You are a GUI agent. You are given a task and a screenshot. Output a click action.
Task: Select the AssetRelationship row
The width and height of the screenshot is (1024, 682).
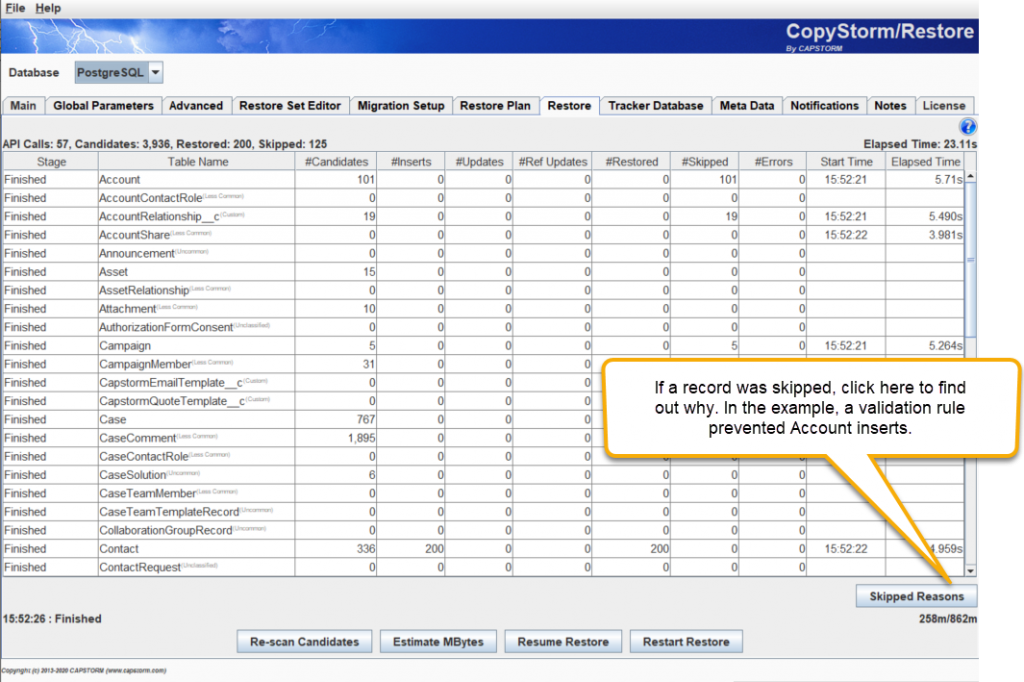[x=484, y=290]
